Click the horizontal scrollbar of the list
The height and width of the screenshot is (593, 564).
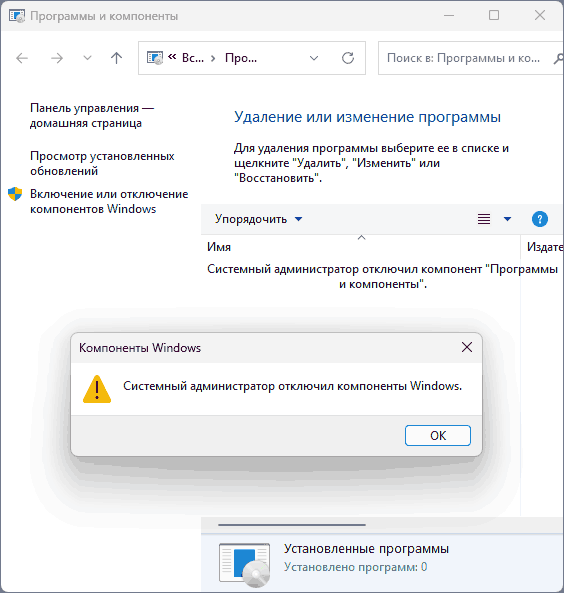coord(292,525)
